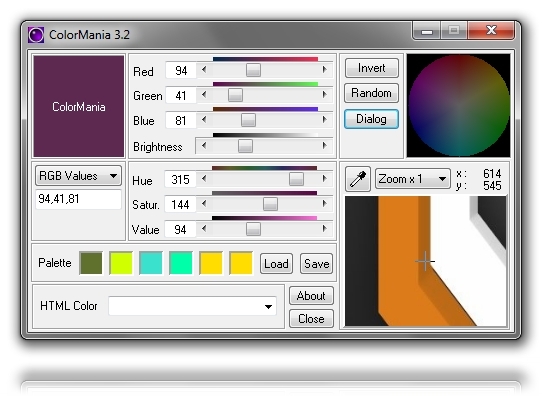Click the Green slider thumb
The width and height of the screenshot is (542, 396).
235,95
